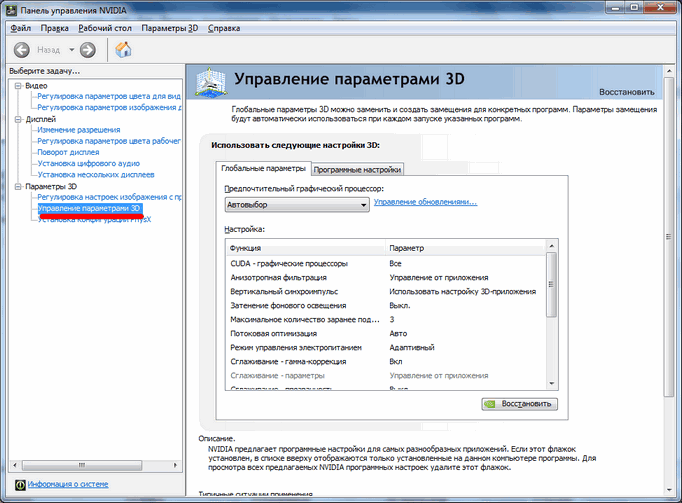Click task tree horizontal scroll right arrow
682x503 pixels.
click(175, 465)
